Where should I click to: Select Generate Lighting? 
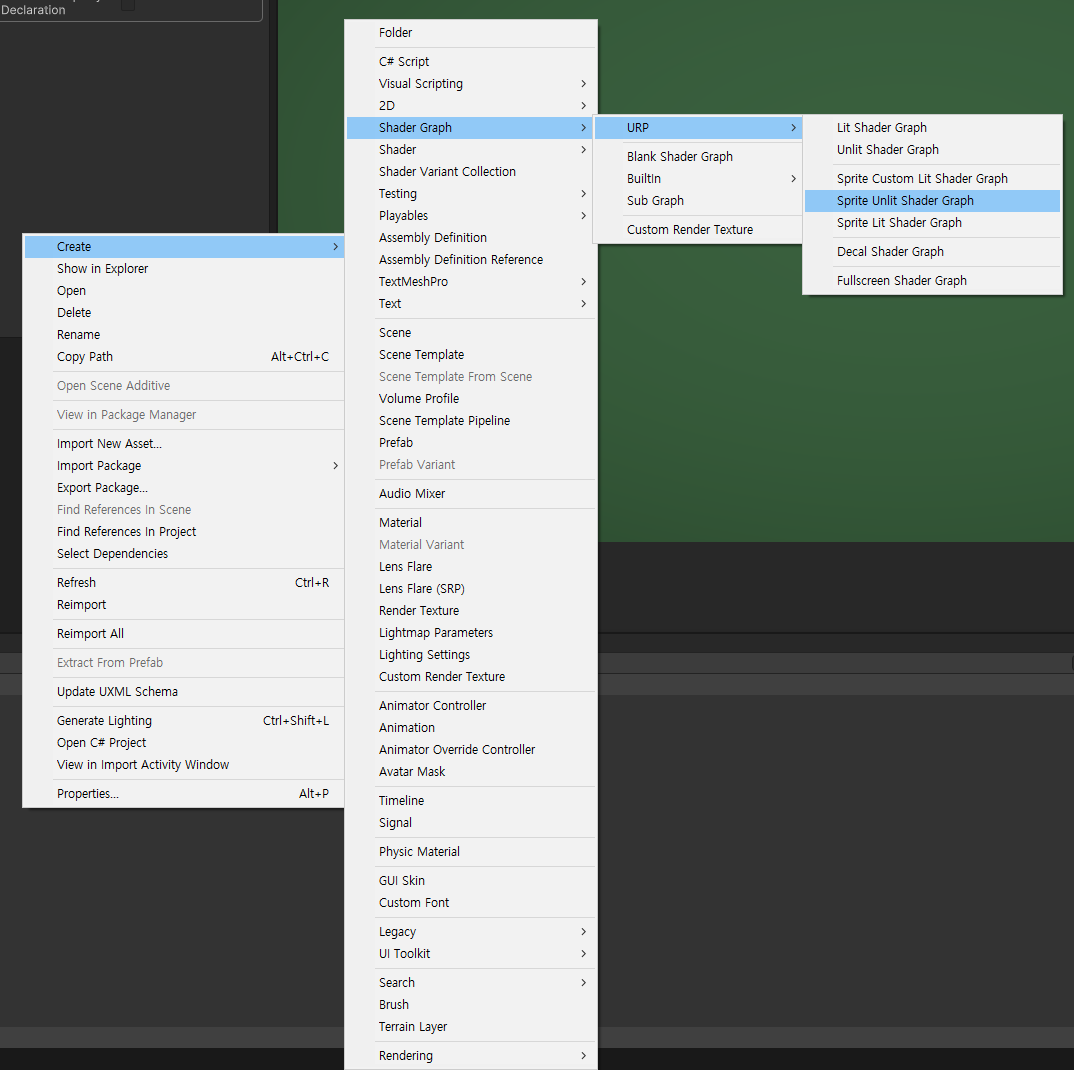click(184, 721)
